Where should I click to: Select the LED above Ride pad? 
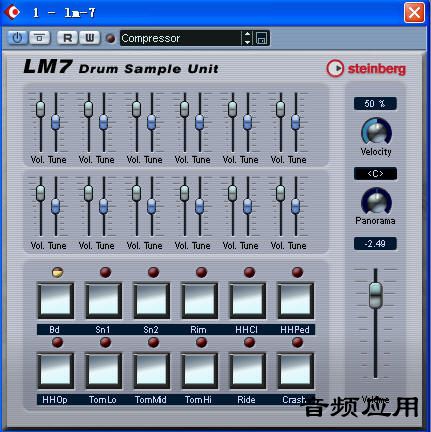click(249, 342)
